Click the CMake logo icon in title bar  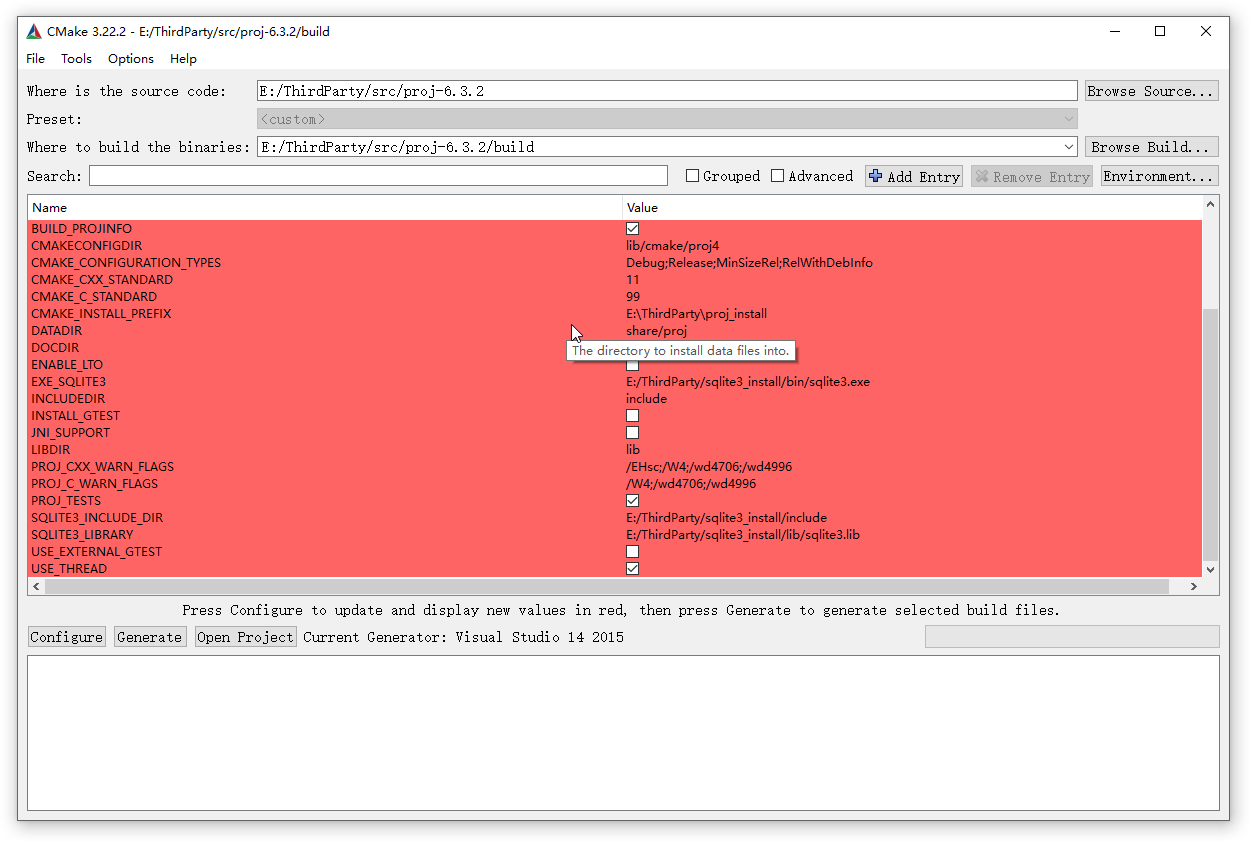click(34, 31)
